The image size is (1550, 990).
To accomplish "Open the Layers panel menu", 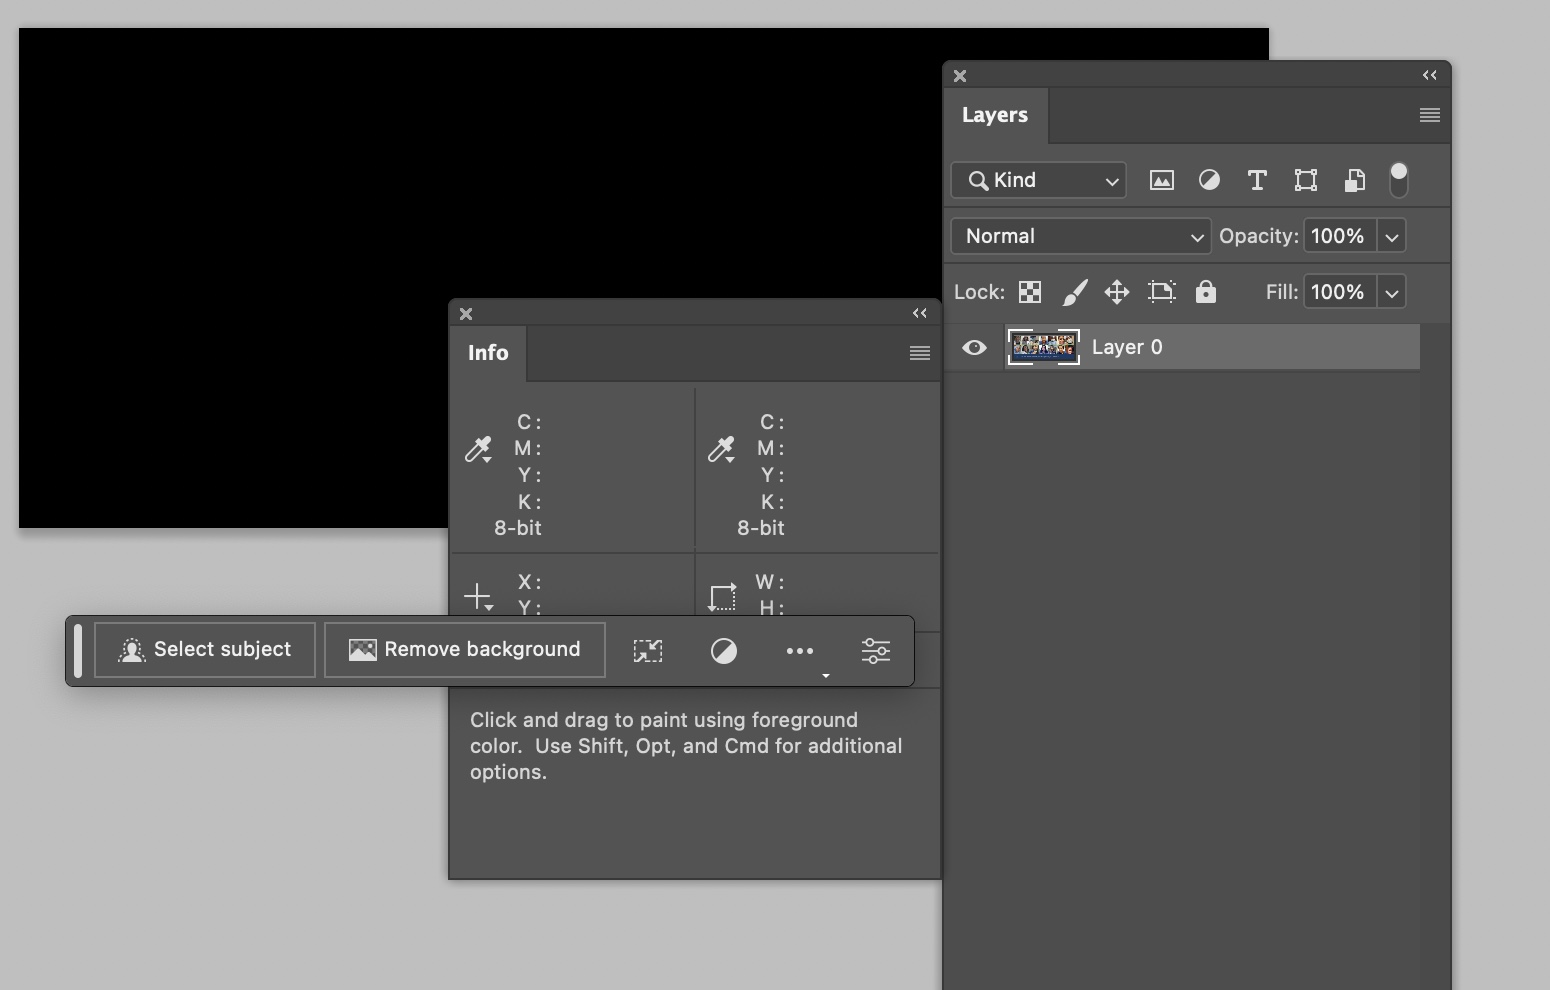I will (1428, 115).
